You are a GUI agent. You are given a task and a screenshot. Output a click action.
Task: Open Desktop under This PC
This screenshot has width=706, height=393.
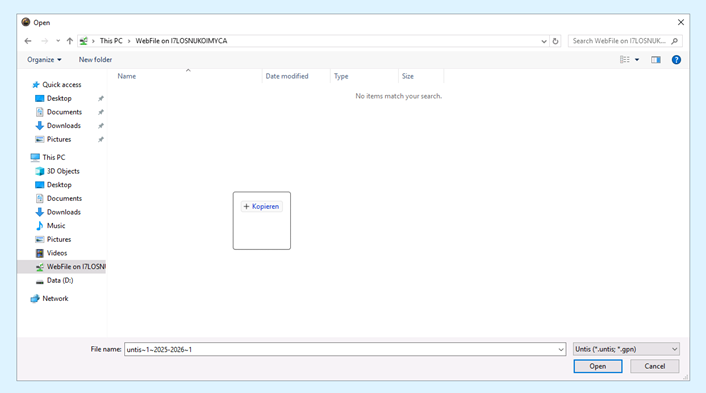(59, 185)
